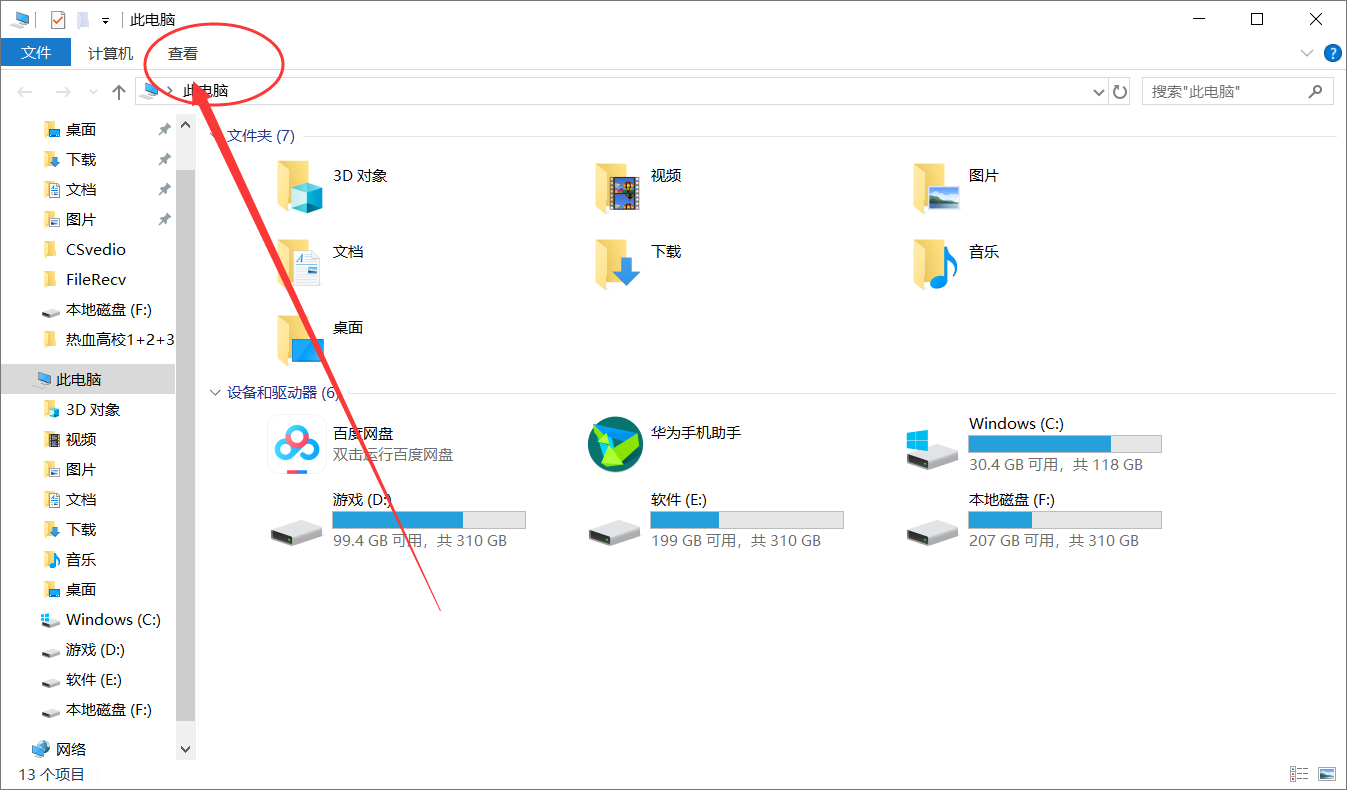Click the 双击运行百度网盘 description text

click(x=393, y=455)
